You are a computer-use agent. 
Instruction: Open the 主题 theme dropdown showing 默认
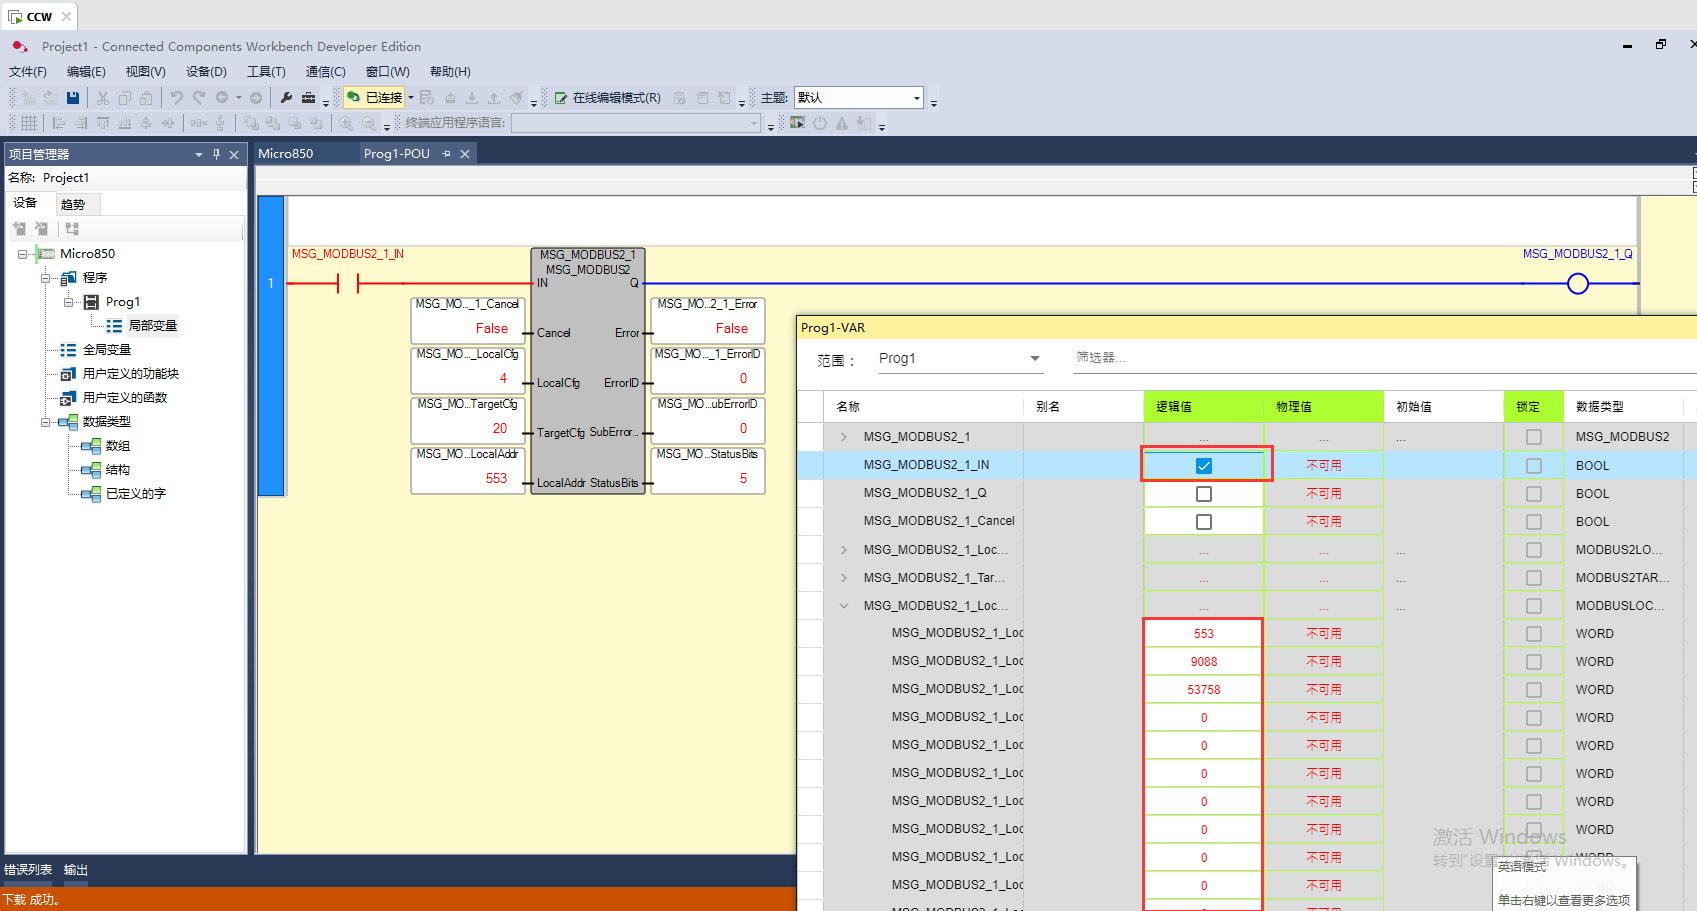point(859,98)
